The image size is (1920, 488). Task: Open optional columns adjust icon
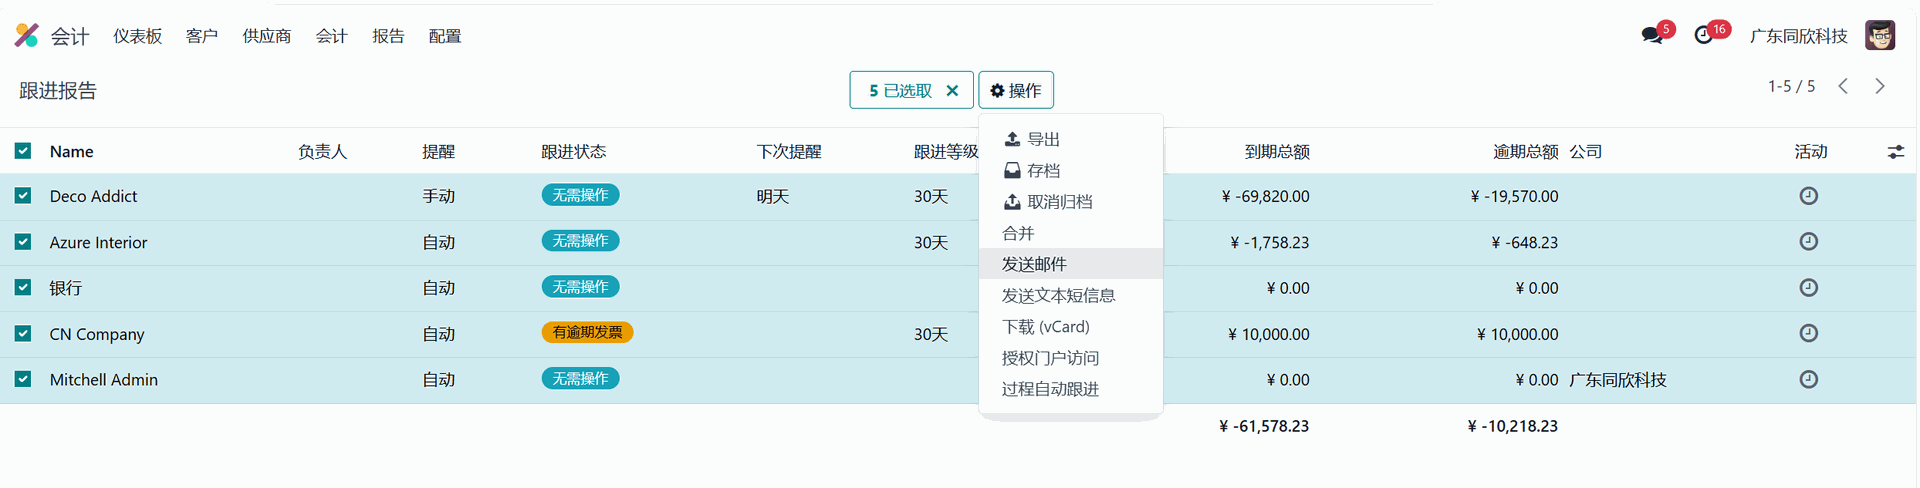coord(1896,152)
